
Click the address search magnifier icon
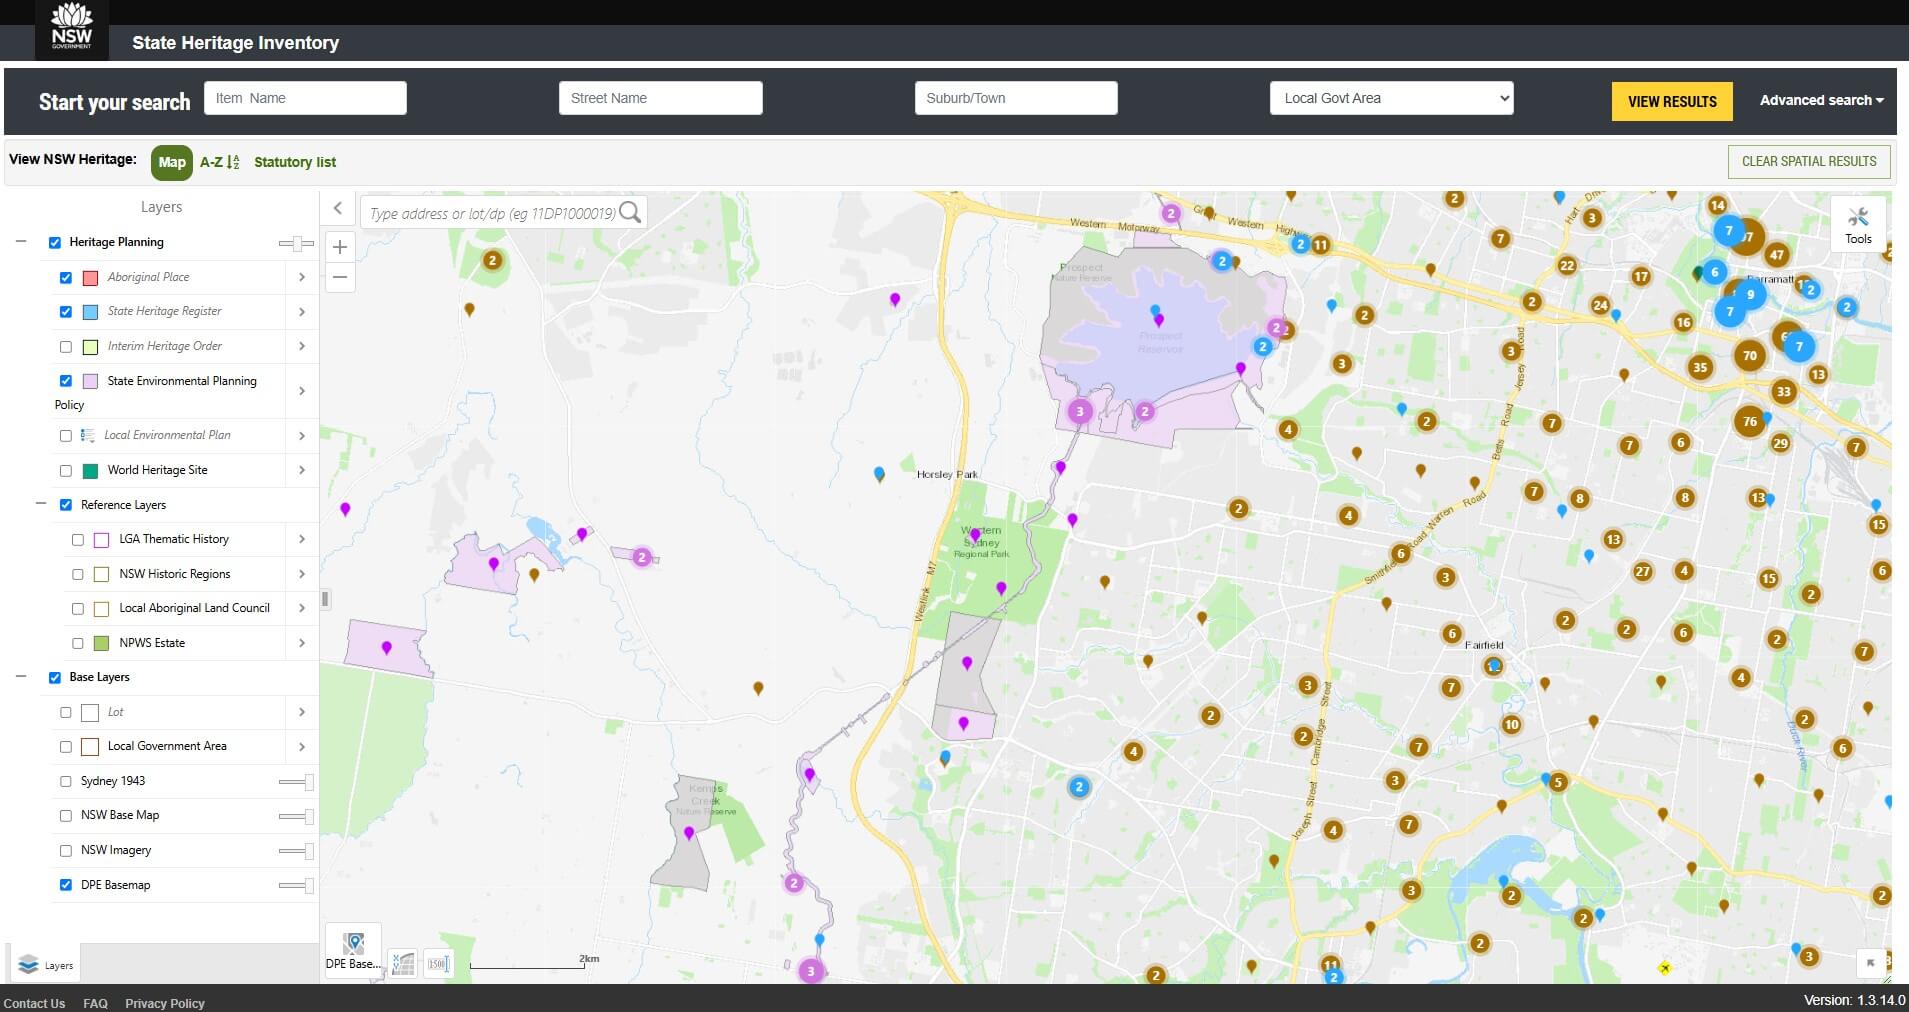pyautogui.click(x=630, y=212)
